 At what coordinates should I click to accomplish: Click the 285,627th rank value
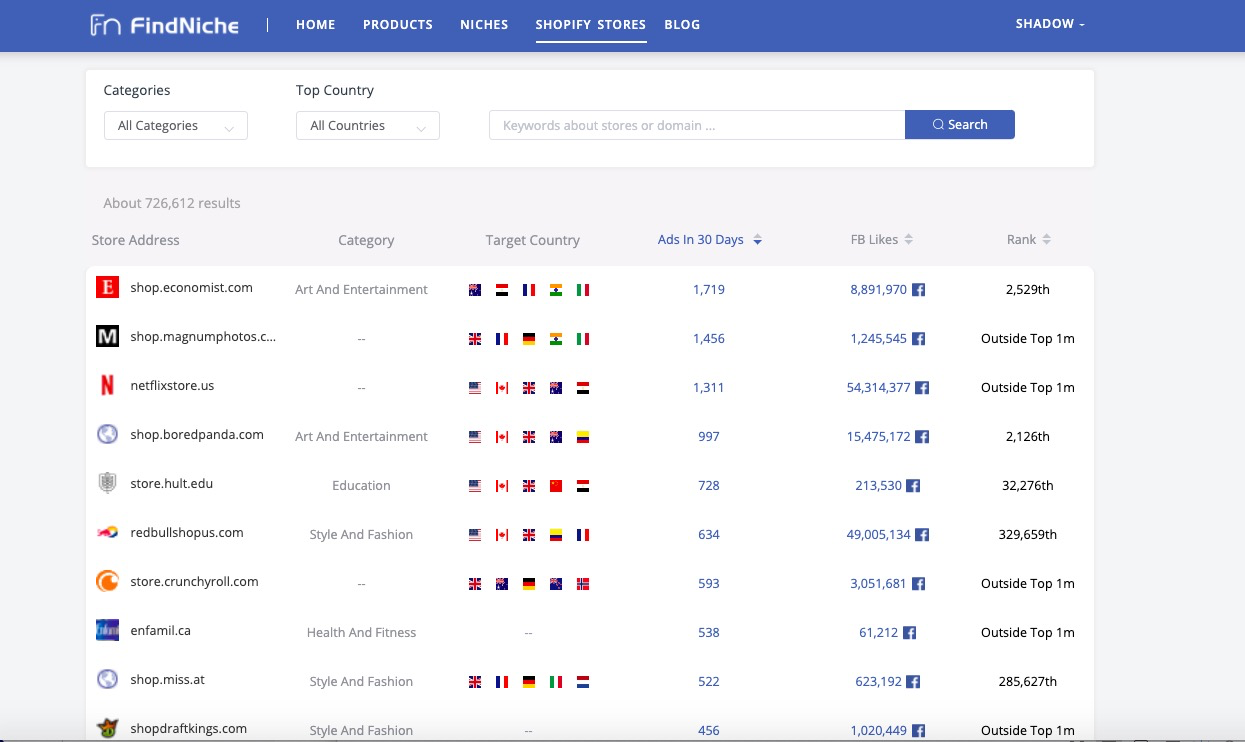point(1028,682)
